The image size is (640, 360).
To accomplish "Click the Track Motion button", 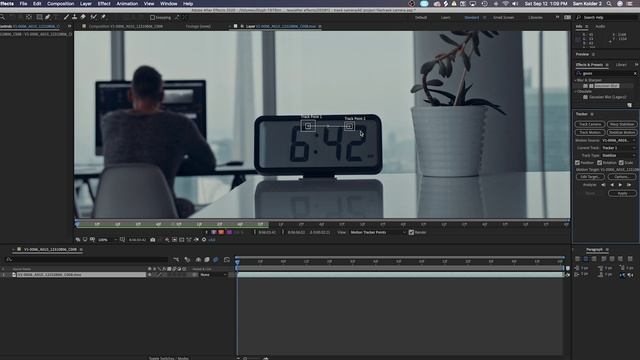I will 590,132.
